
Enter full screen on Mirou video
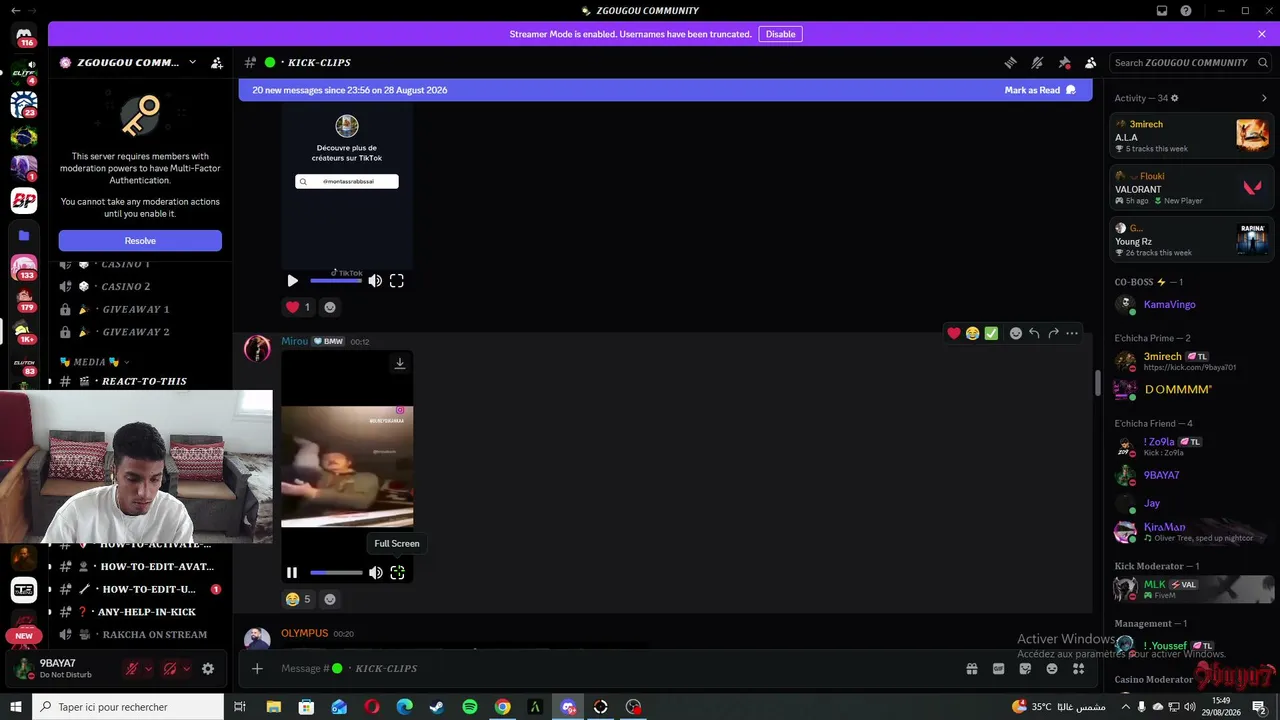(x=397, y=573)
